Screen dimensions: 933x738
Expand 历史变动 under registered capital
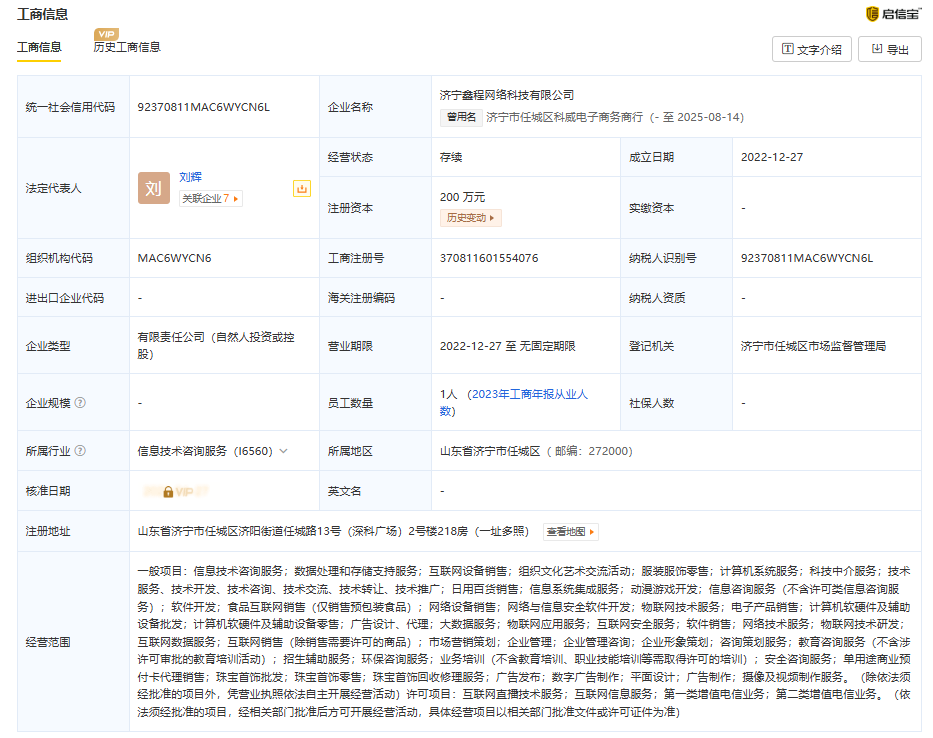(470, 218)
